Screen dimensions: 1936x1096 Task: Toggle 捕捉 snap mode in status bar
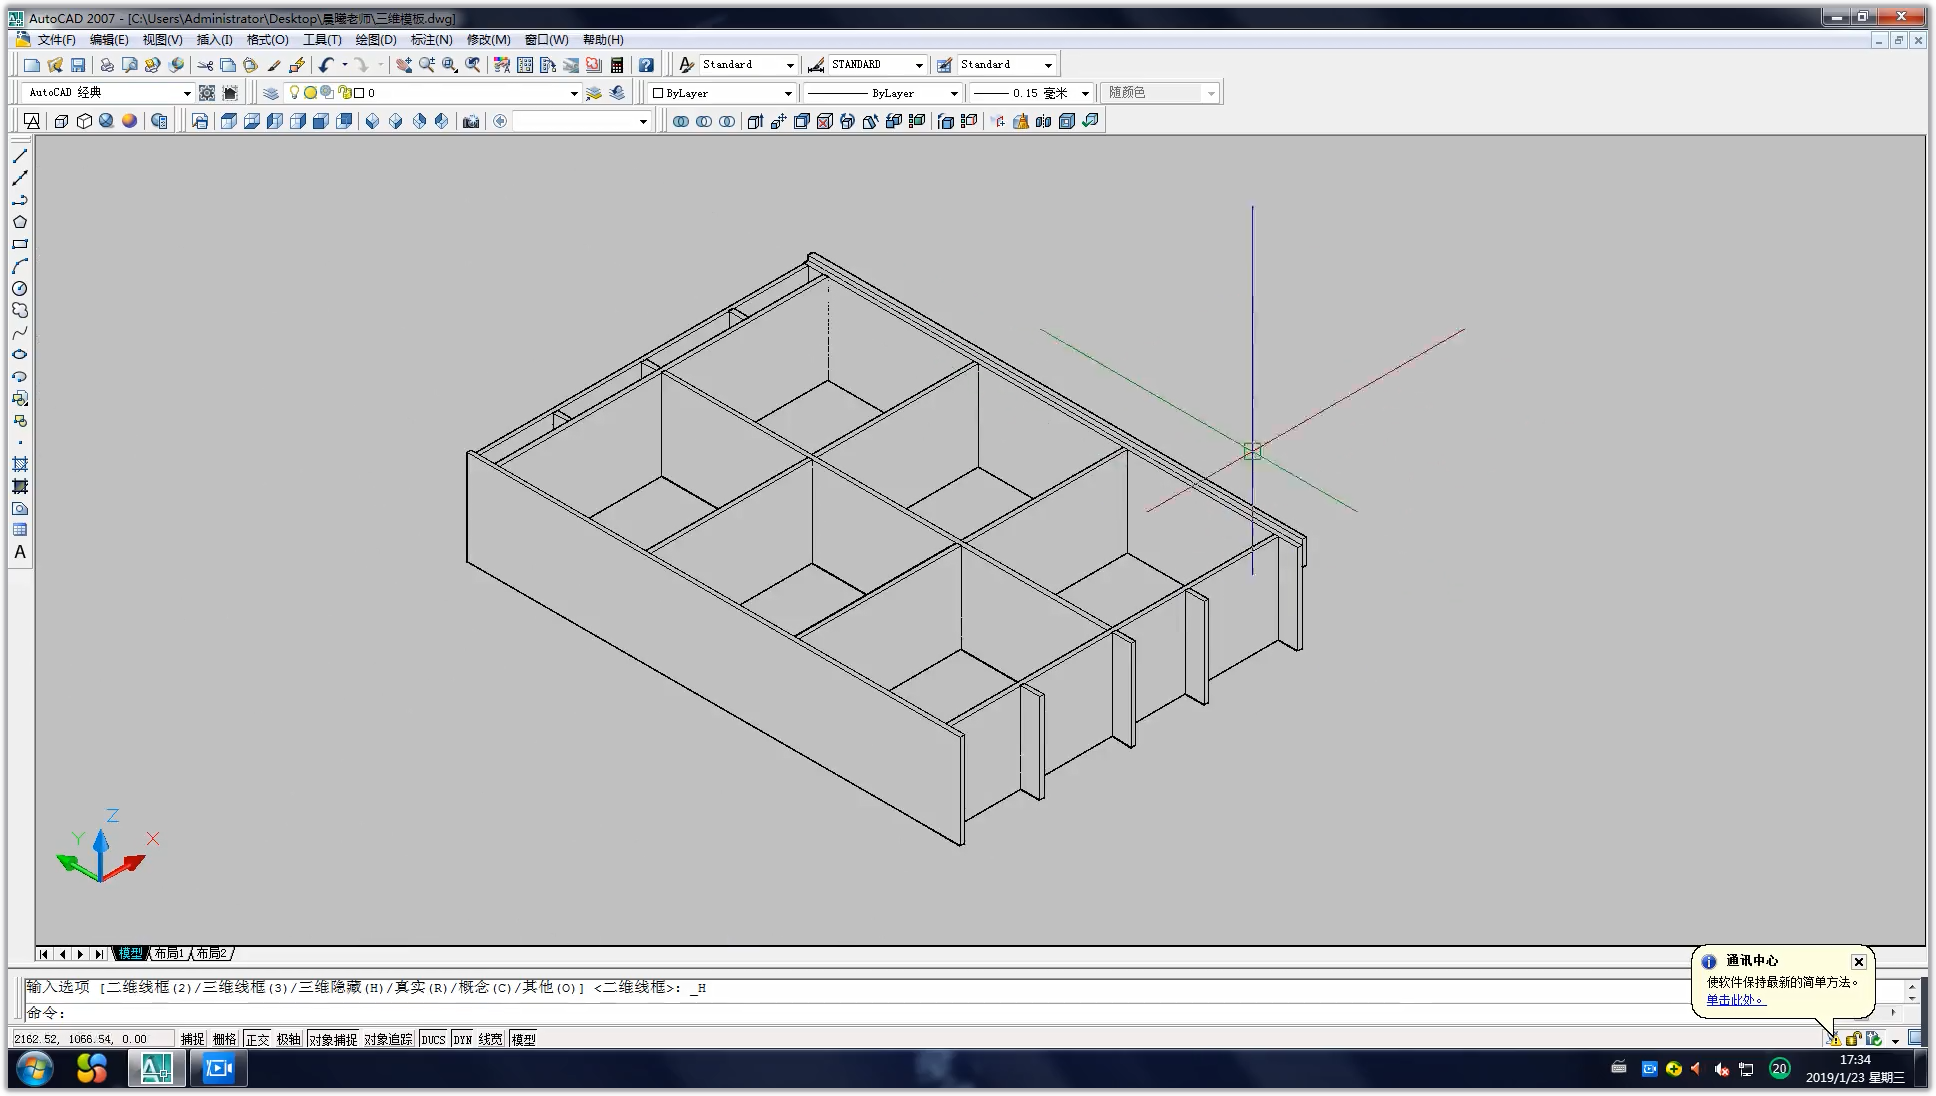(192, 1039)
